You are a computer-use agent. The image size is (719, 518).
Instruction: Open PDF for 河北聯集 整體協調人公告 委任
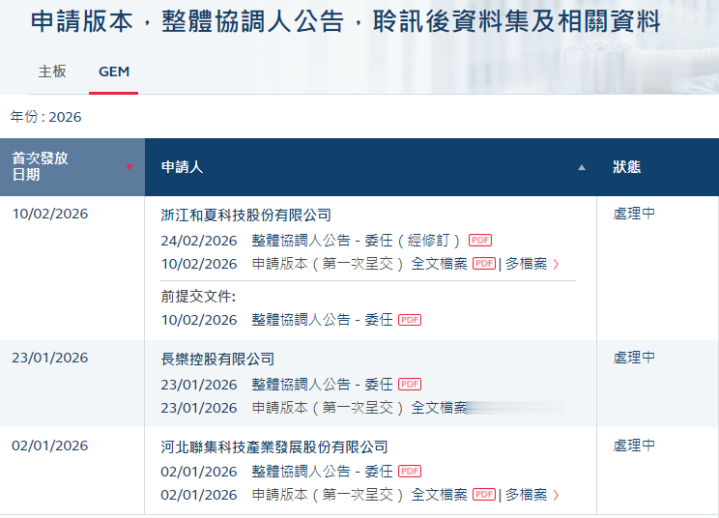point(409,471)
